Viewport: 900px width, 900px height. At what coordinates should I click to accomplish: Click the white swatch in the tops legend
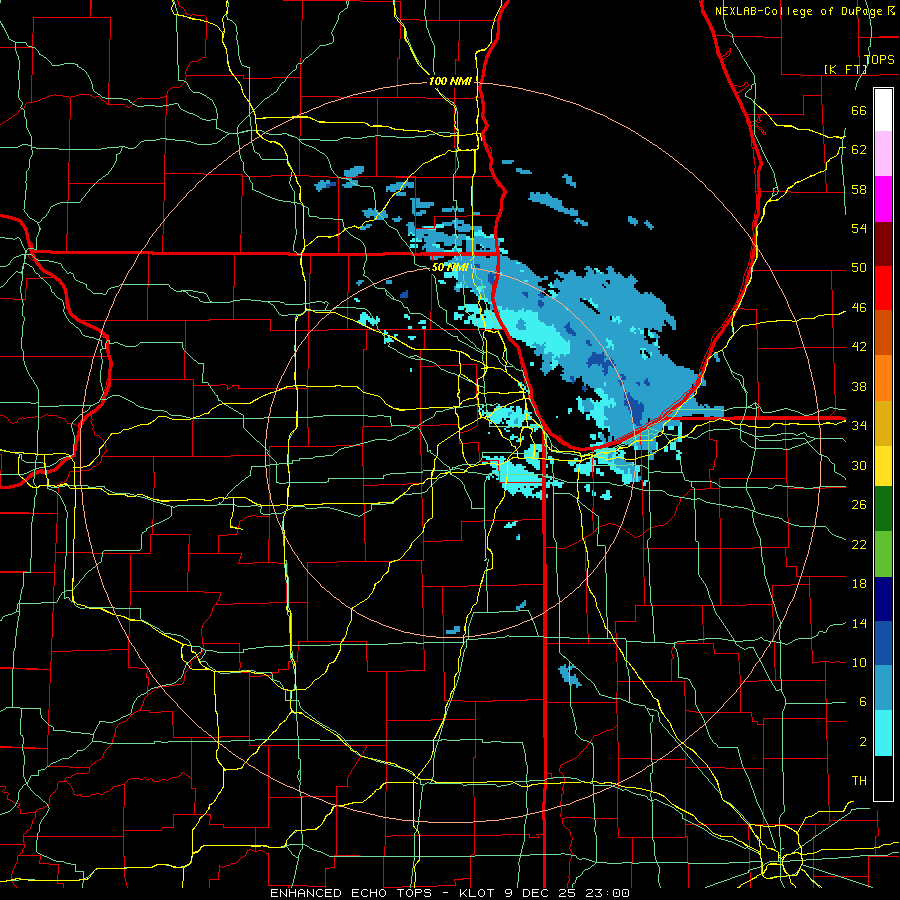pyautogui.click(x=883, y=110)
